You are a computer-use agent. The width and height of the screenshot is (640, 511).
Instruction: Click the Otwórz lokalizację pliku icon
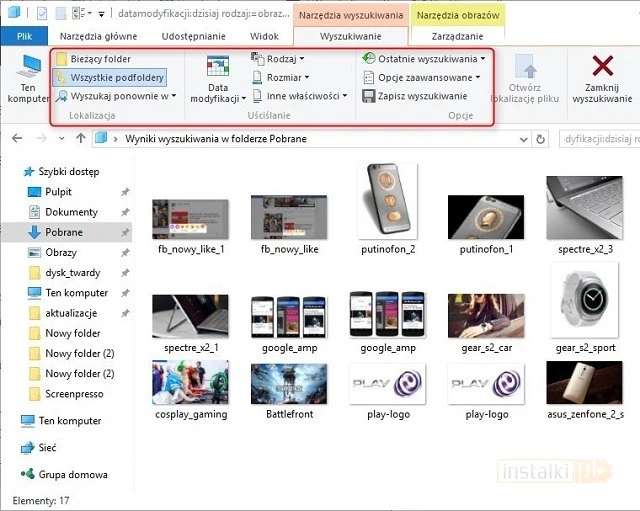point(525,68)
